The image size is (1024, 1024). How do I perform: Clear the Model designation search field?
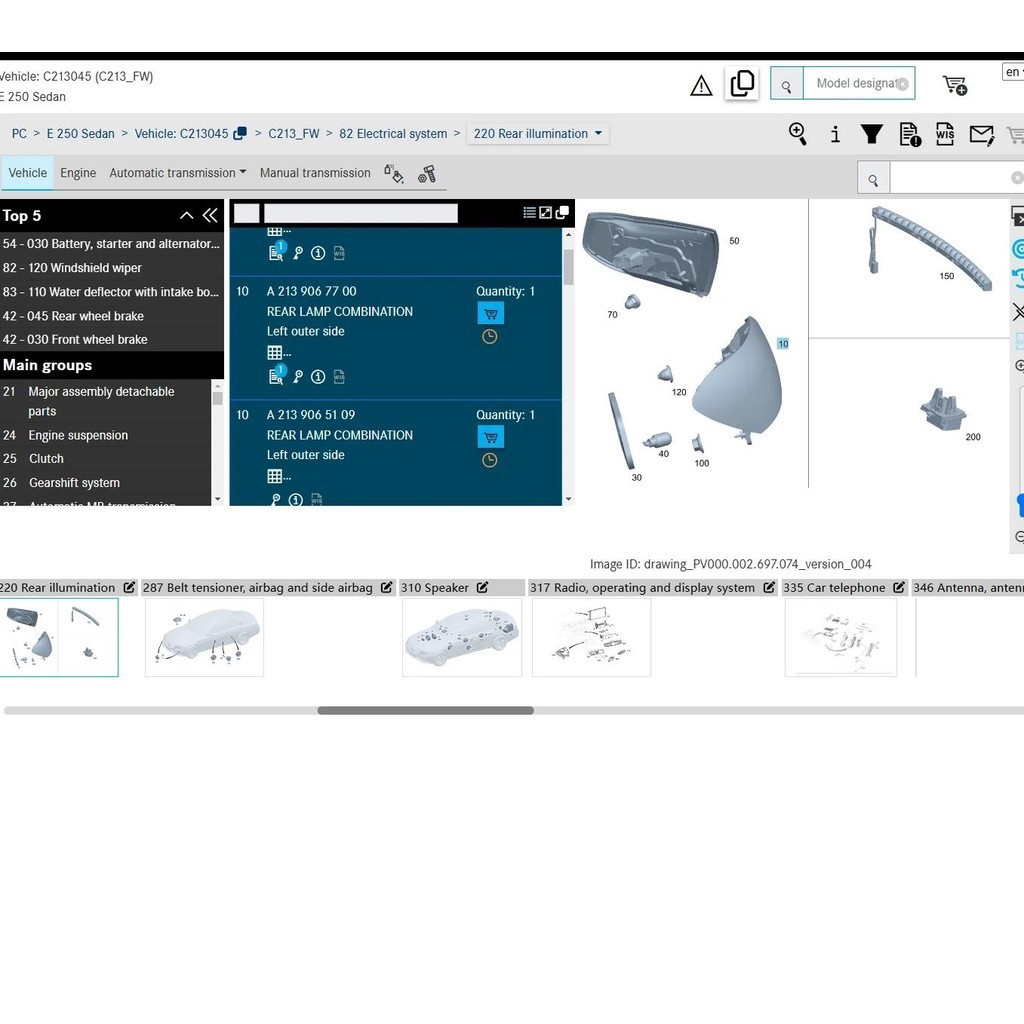click(x=903, y=84)
